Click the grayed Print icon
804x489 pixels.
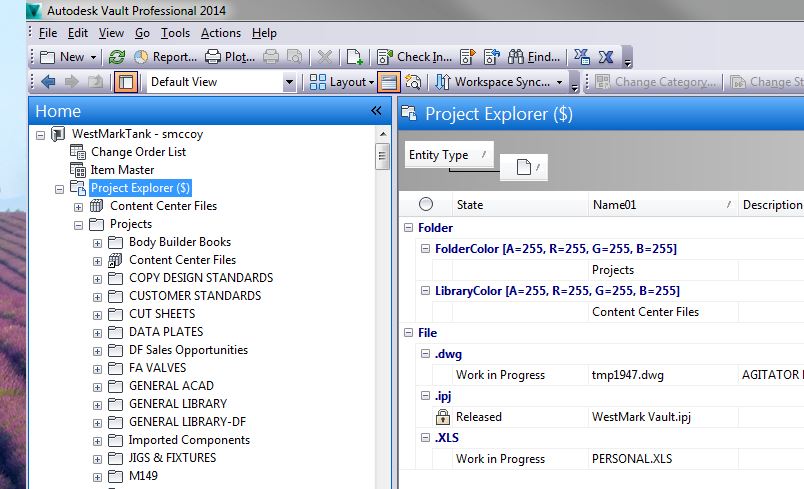pos(271,57)
